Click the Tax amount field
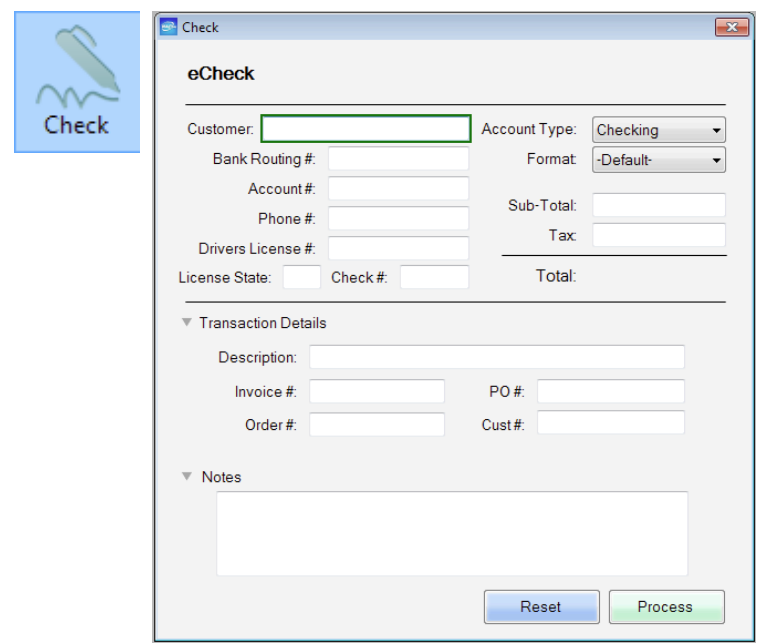This screenshot has width=768, height=644. (658, 235)
